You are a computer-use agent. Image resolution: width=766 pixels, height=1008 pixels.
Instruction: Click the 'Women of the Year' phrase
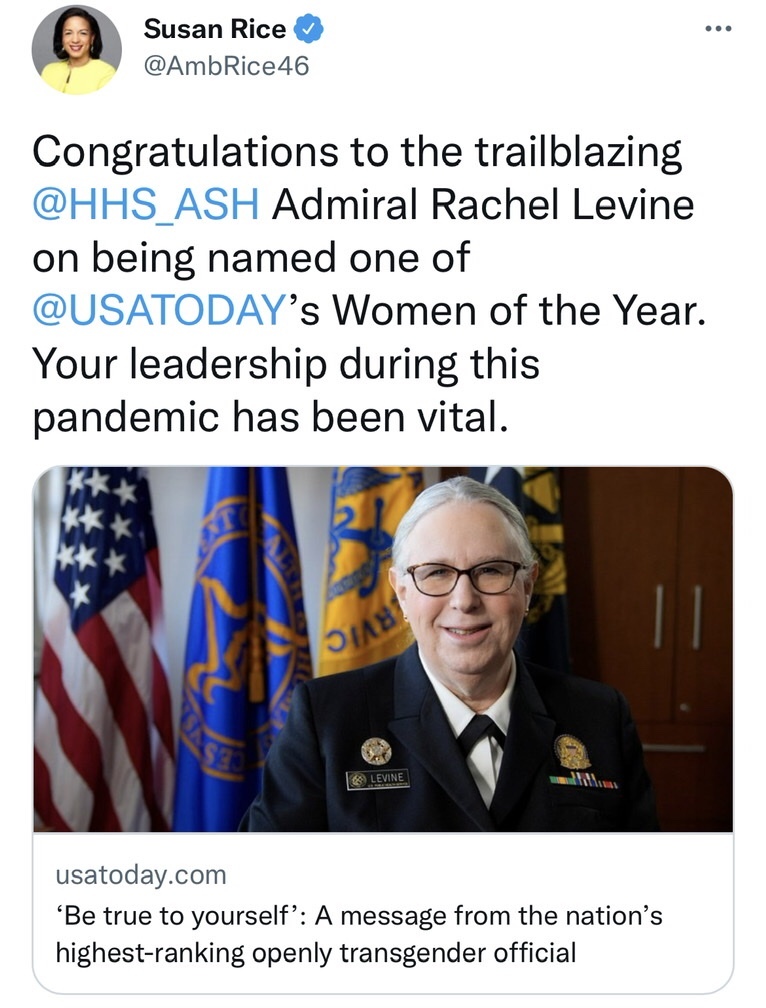click(x=518, y=309)
